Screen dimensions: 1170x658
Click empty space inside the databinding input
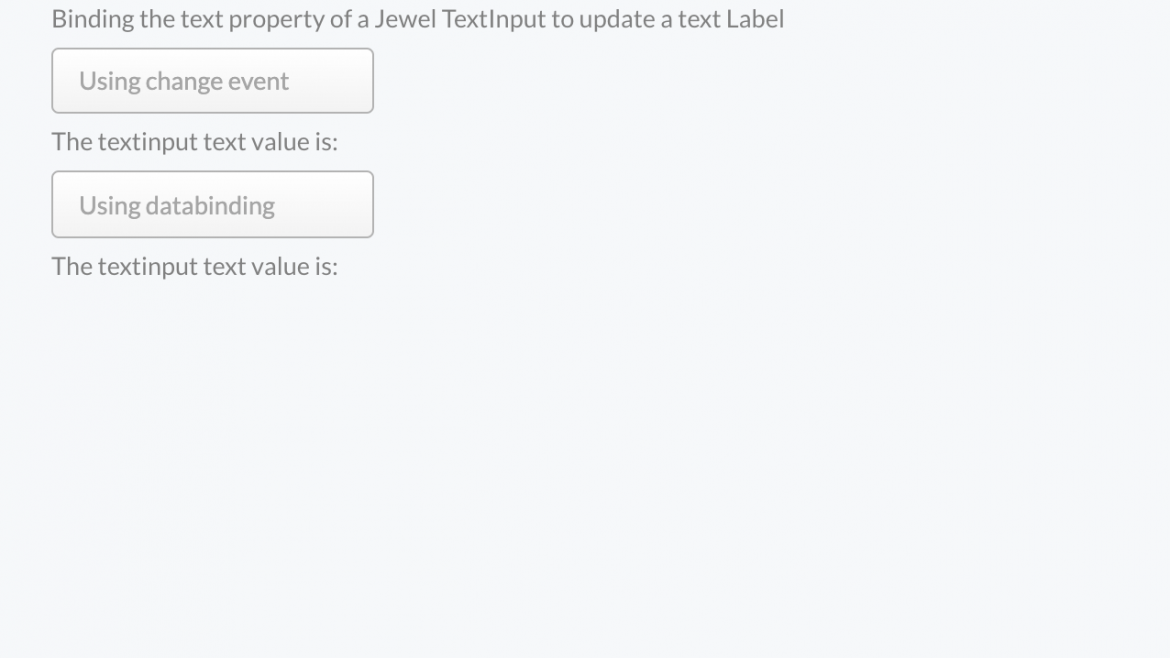pos(330,205)
